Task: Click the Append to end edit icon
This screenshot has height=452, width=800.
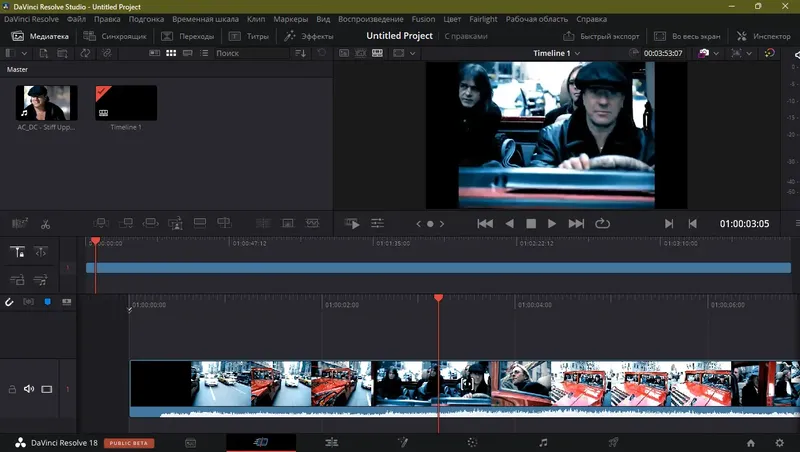Action: (126, 223)
